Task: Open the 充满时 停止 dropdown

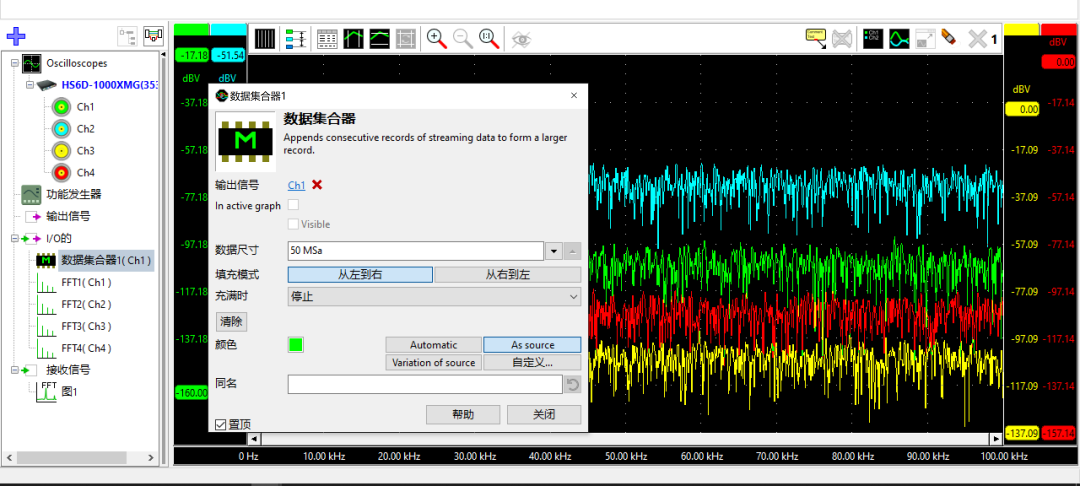Action: 434,297
